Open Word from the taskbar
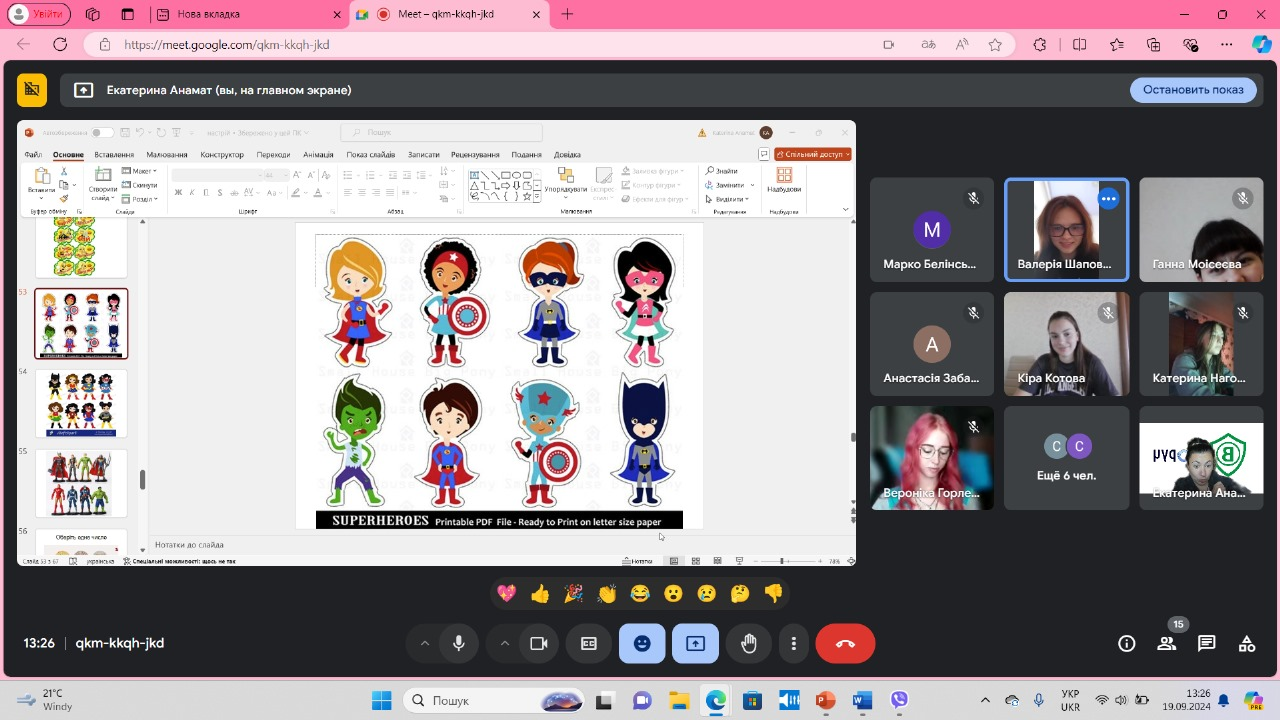 click(x=862, y=700)
